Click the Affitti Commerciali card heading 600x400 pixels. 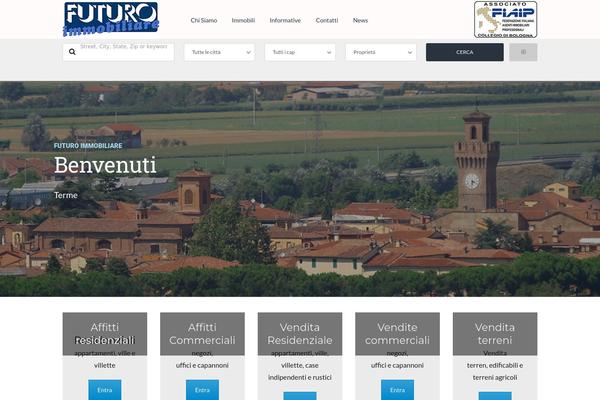[x=202, y=334]
